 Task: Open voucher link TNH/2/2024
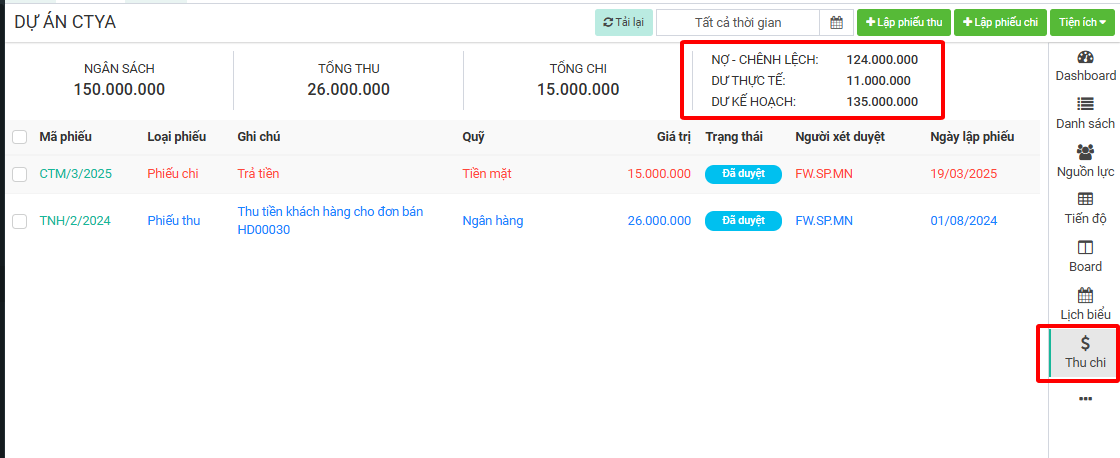point(75,221)
